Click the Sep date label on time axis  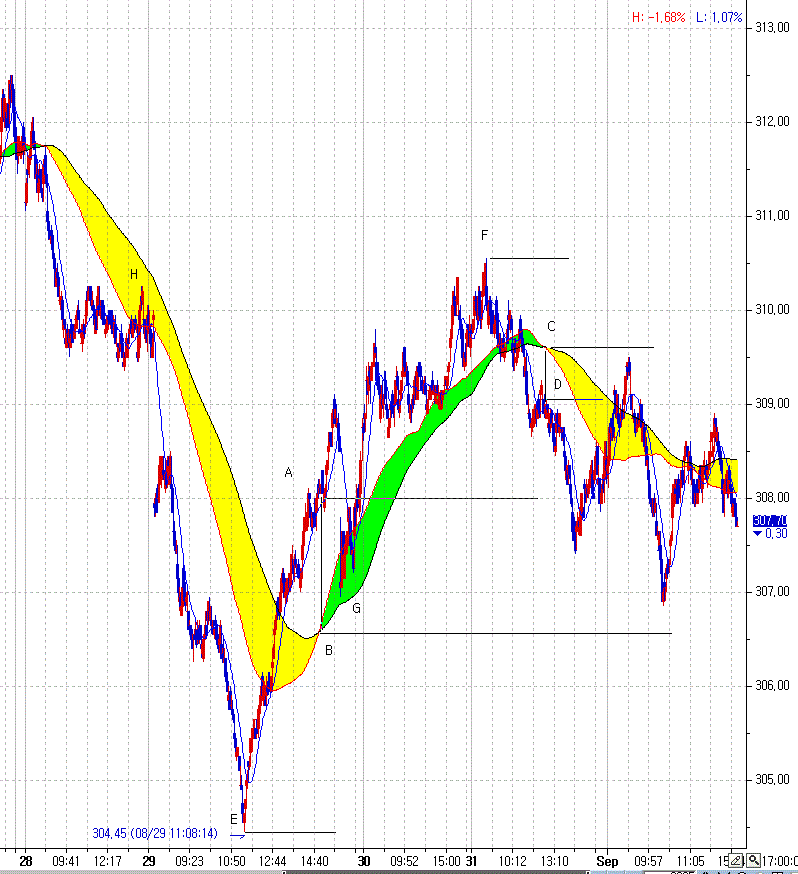(607, 860)
